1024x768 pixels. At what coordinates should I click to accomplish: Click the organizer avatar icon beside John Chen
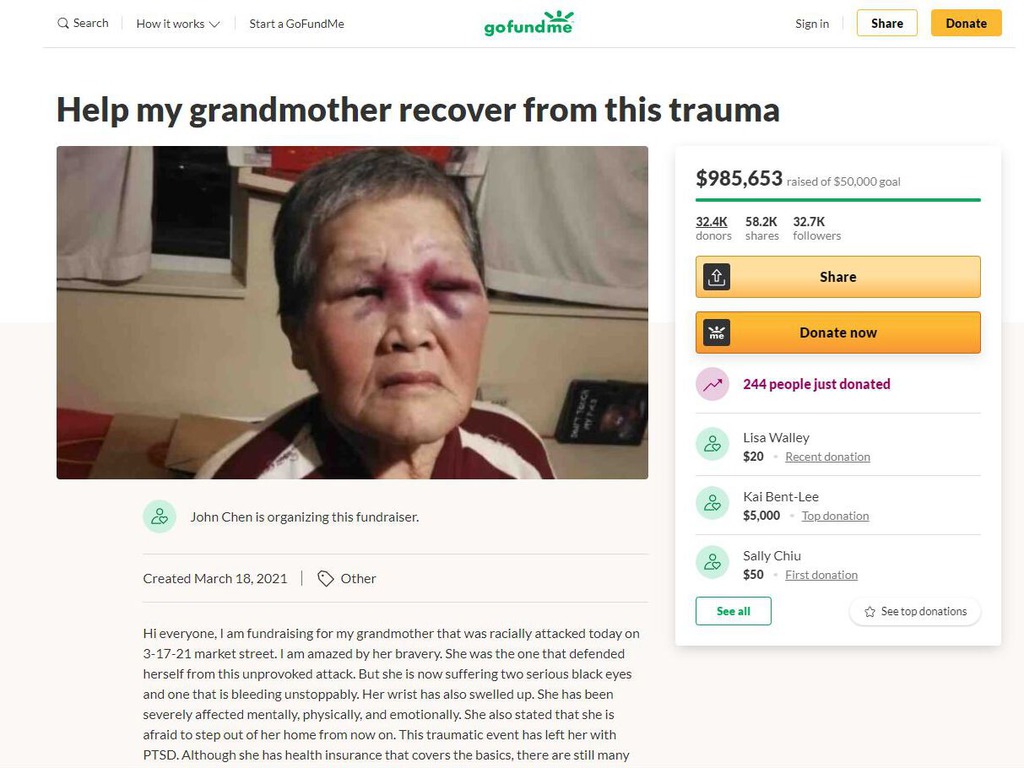pos(159,517)
